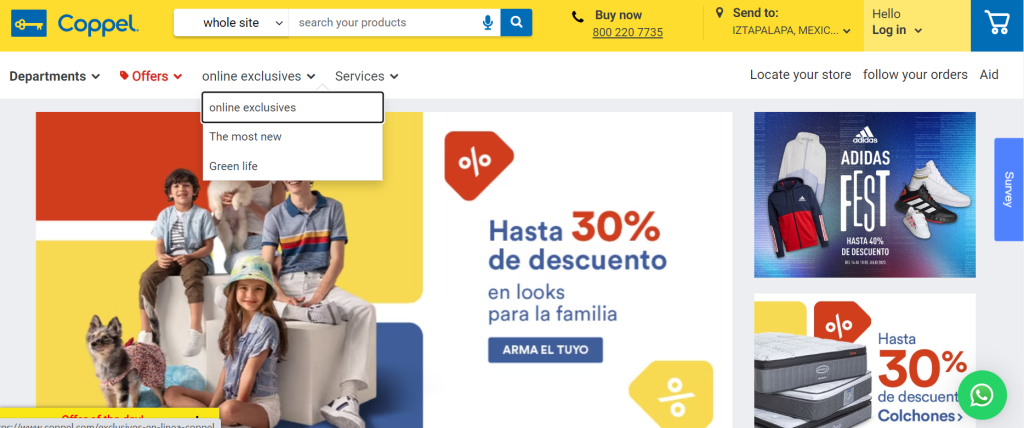This screenshot has height=428, width=1024.
Task: Select online exclusives in the open menu
Action: point(292,107)
